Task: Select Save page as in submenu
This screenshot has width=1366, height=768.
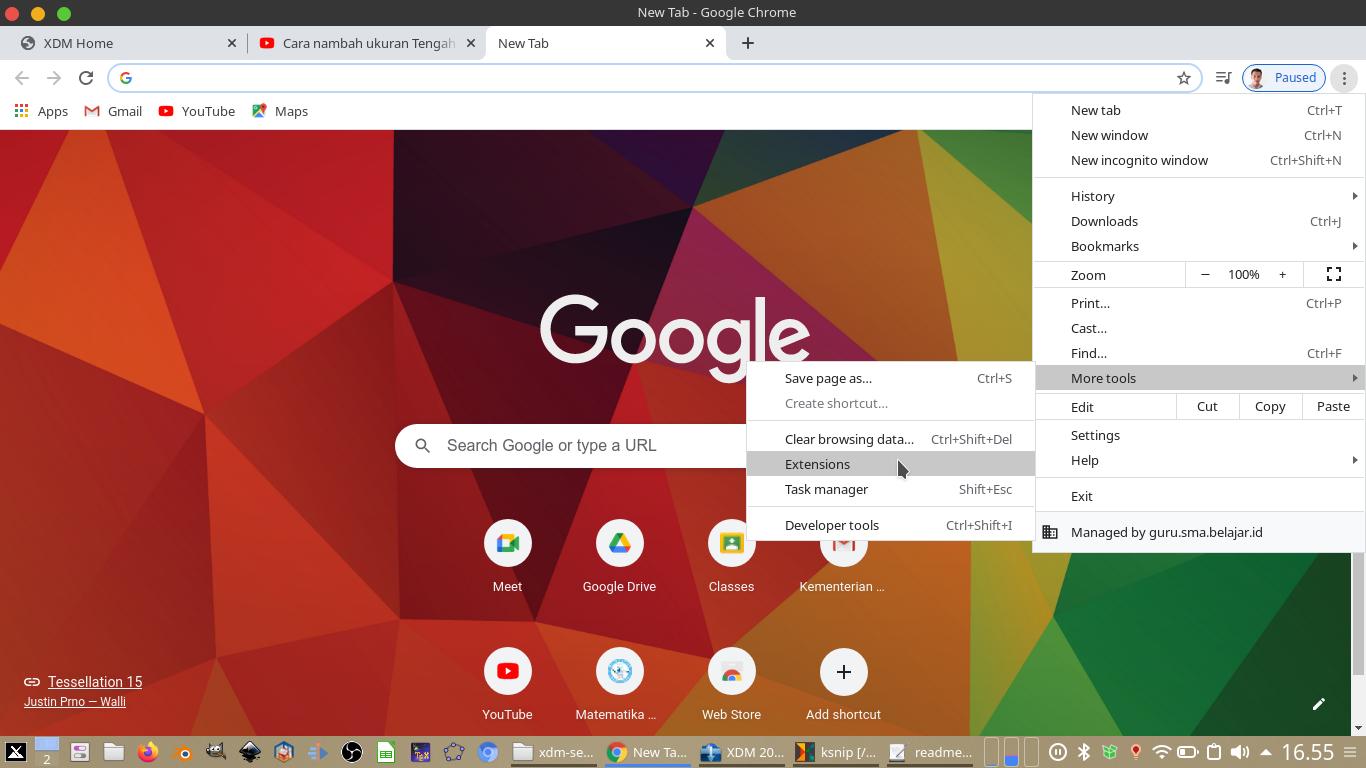Action: click(890, 378)
